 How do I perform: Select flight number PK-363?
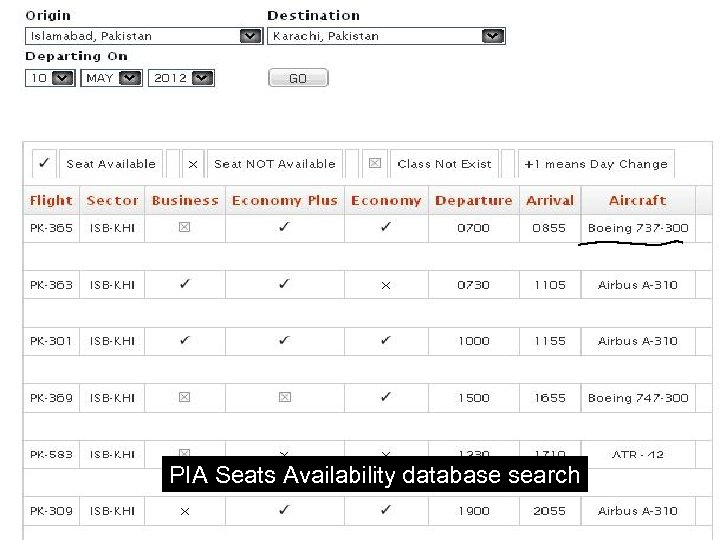click(x=51, y=285)
